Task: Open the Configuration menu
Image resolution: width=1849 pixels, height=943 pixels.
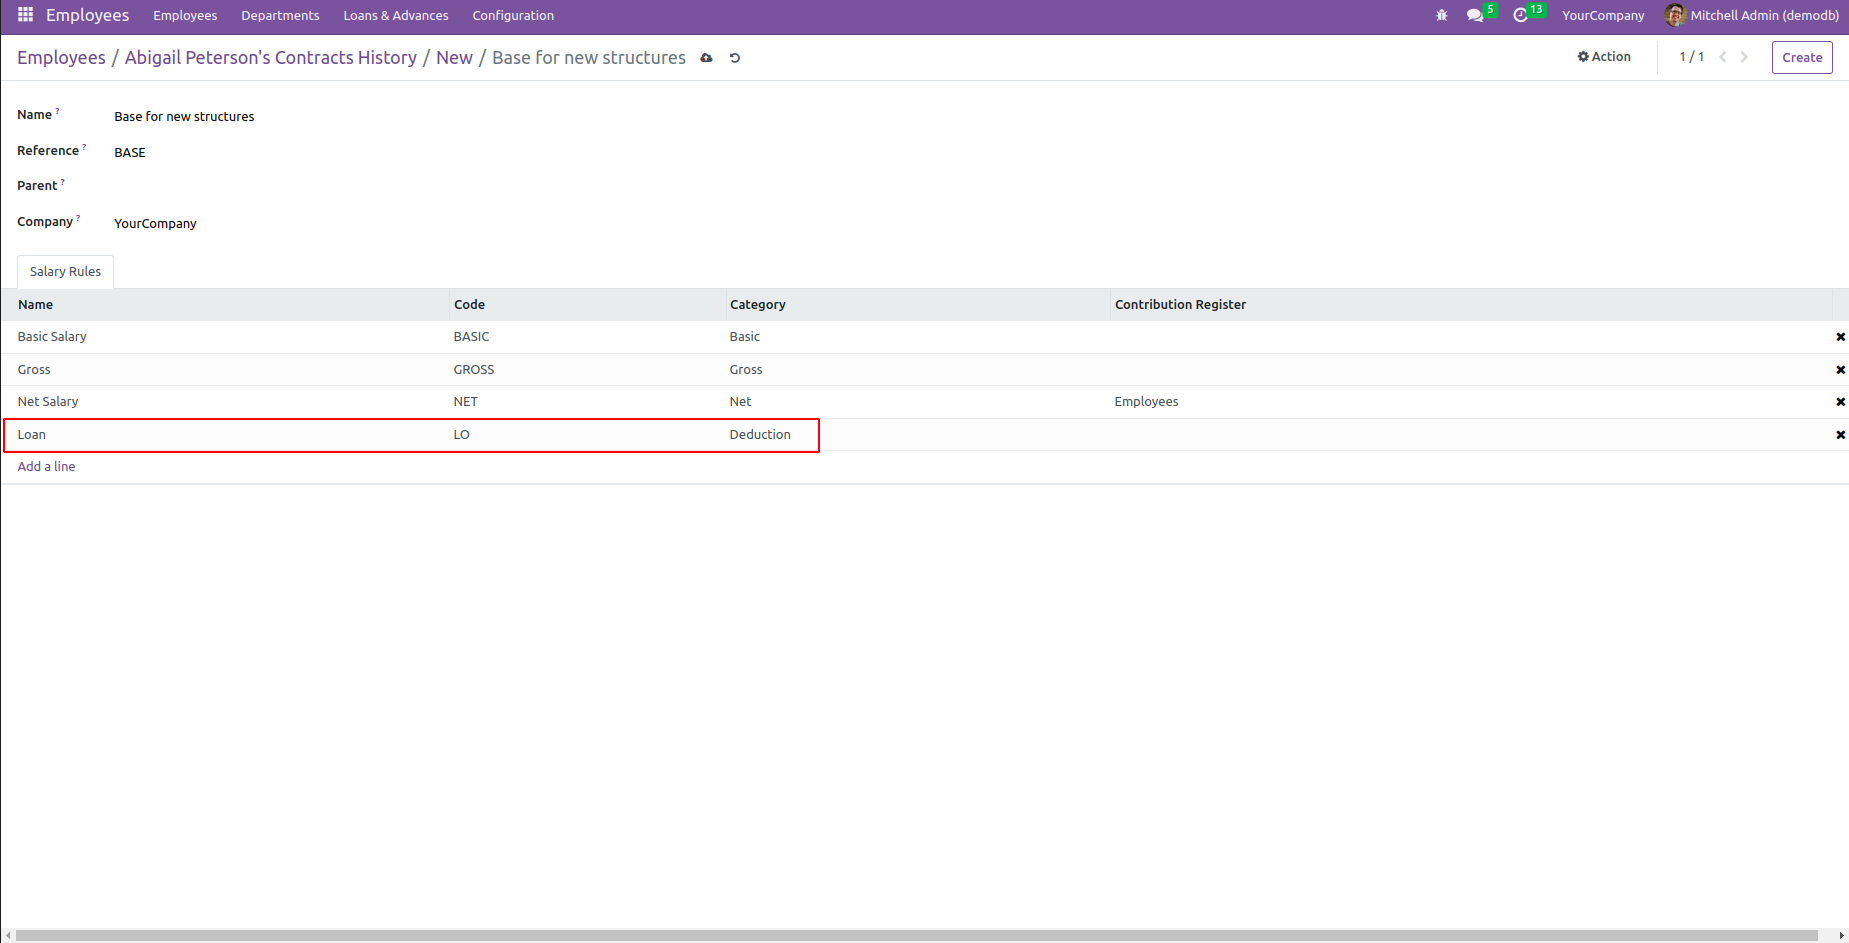Action: [x=513, y=15]
